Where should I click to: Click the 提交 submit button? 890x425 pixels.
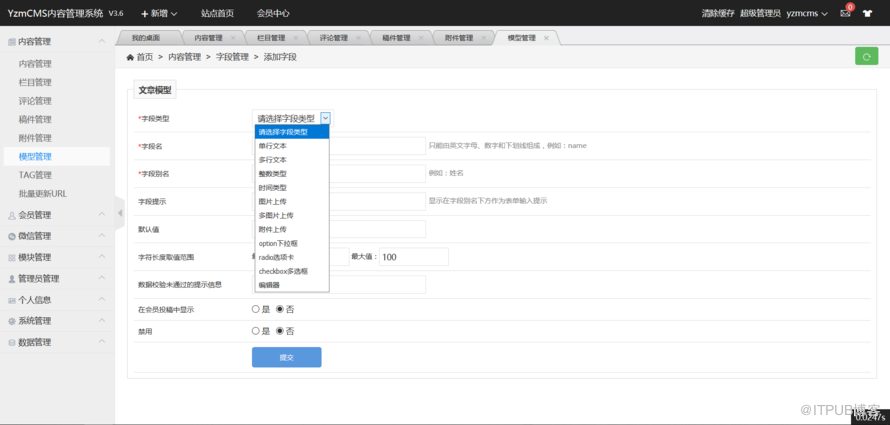pyautogui.click(x=287, y=357)
